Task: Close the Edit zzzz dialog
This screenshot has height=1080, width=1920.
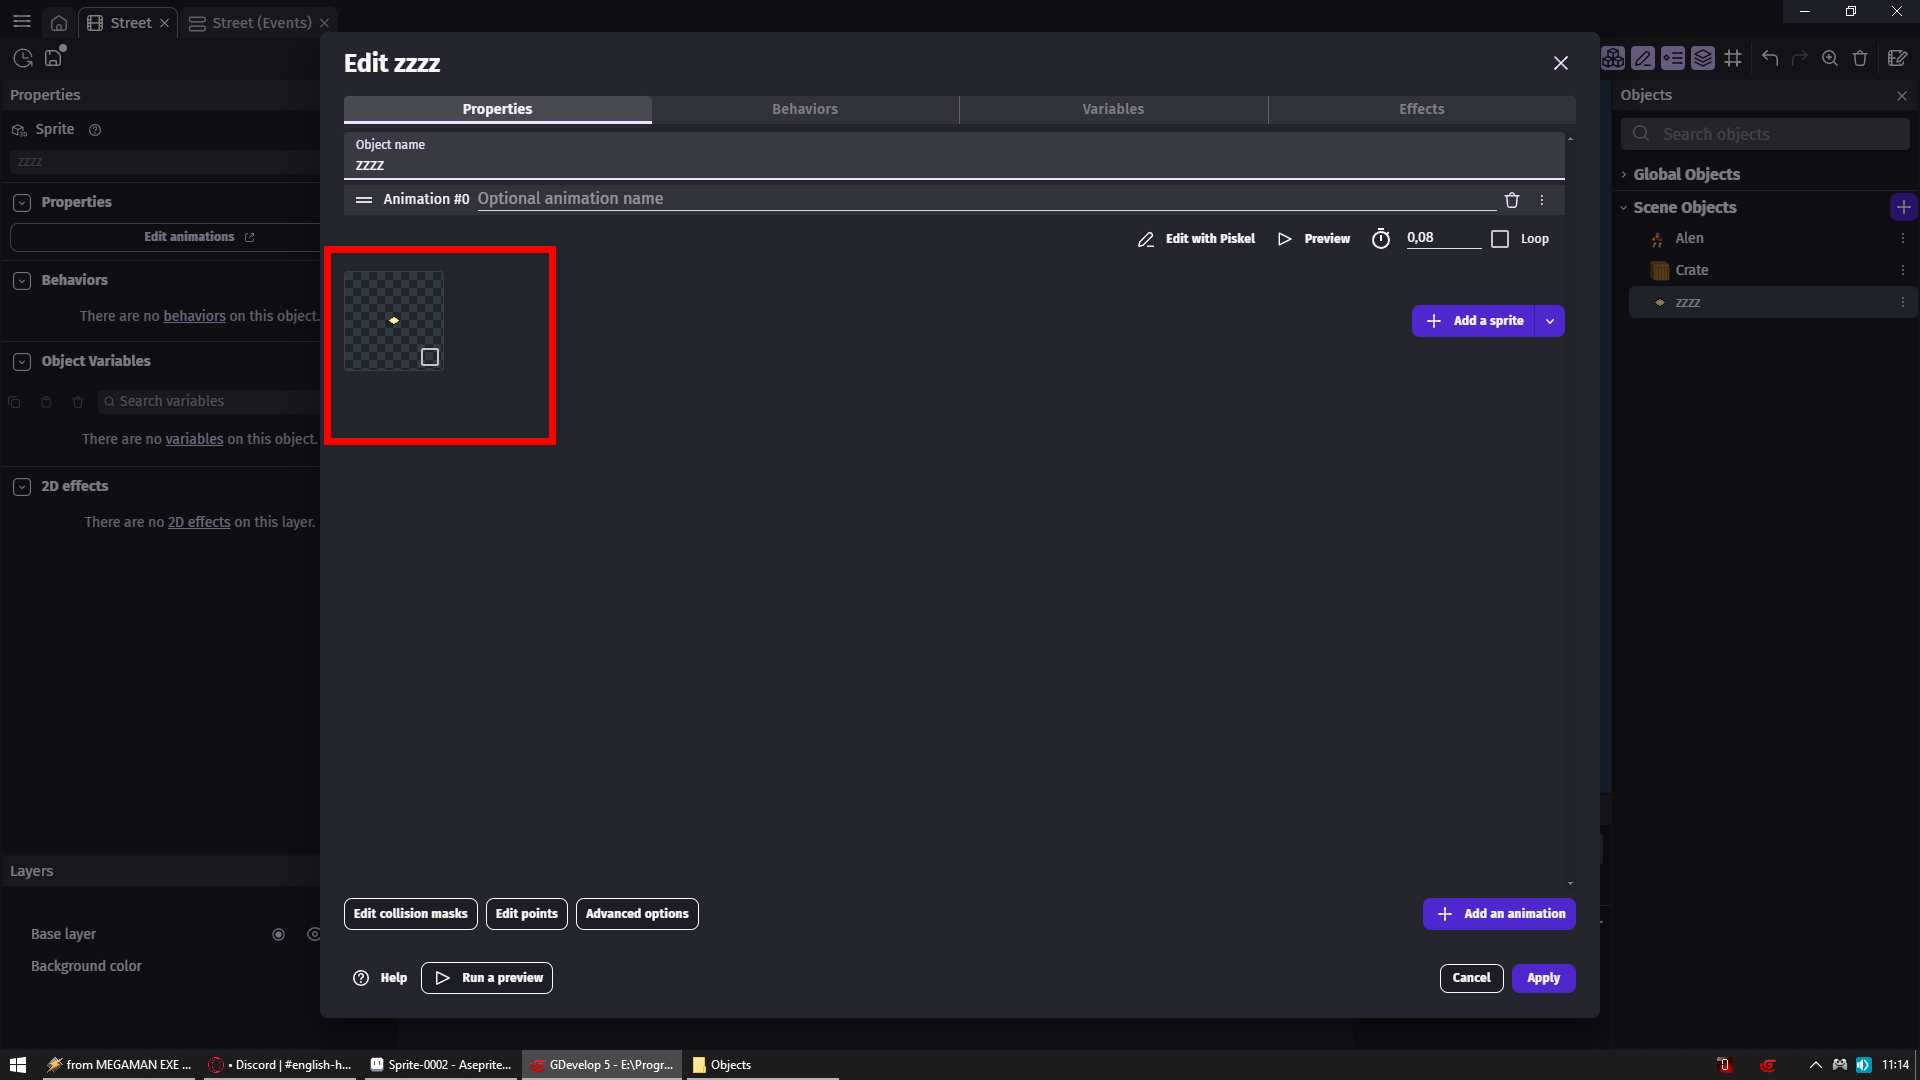Action: click(1560, 63)
